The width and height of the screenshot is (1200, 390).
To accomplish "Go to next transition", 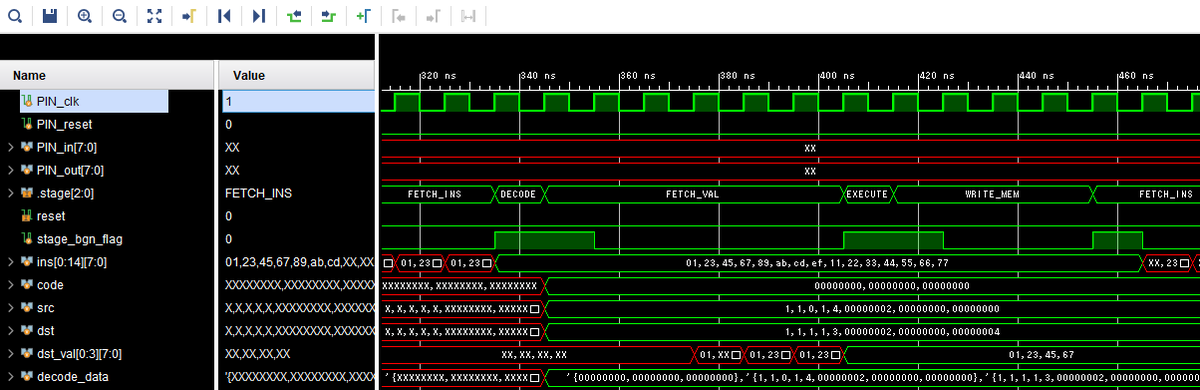I will 328,16.
